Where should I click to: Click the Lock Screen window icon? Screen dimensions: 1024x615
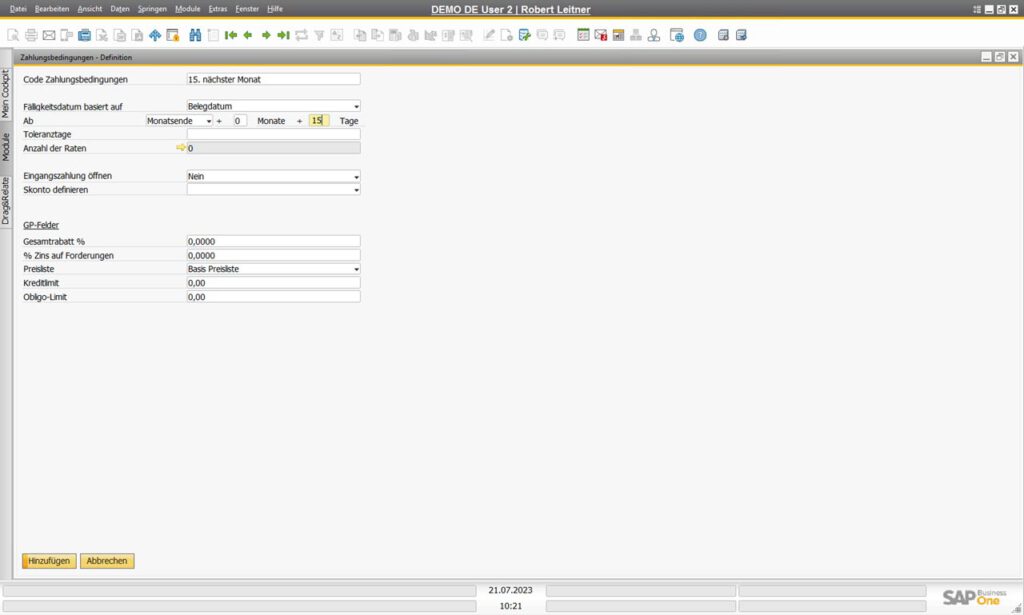tap(172, 35)
